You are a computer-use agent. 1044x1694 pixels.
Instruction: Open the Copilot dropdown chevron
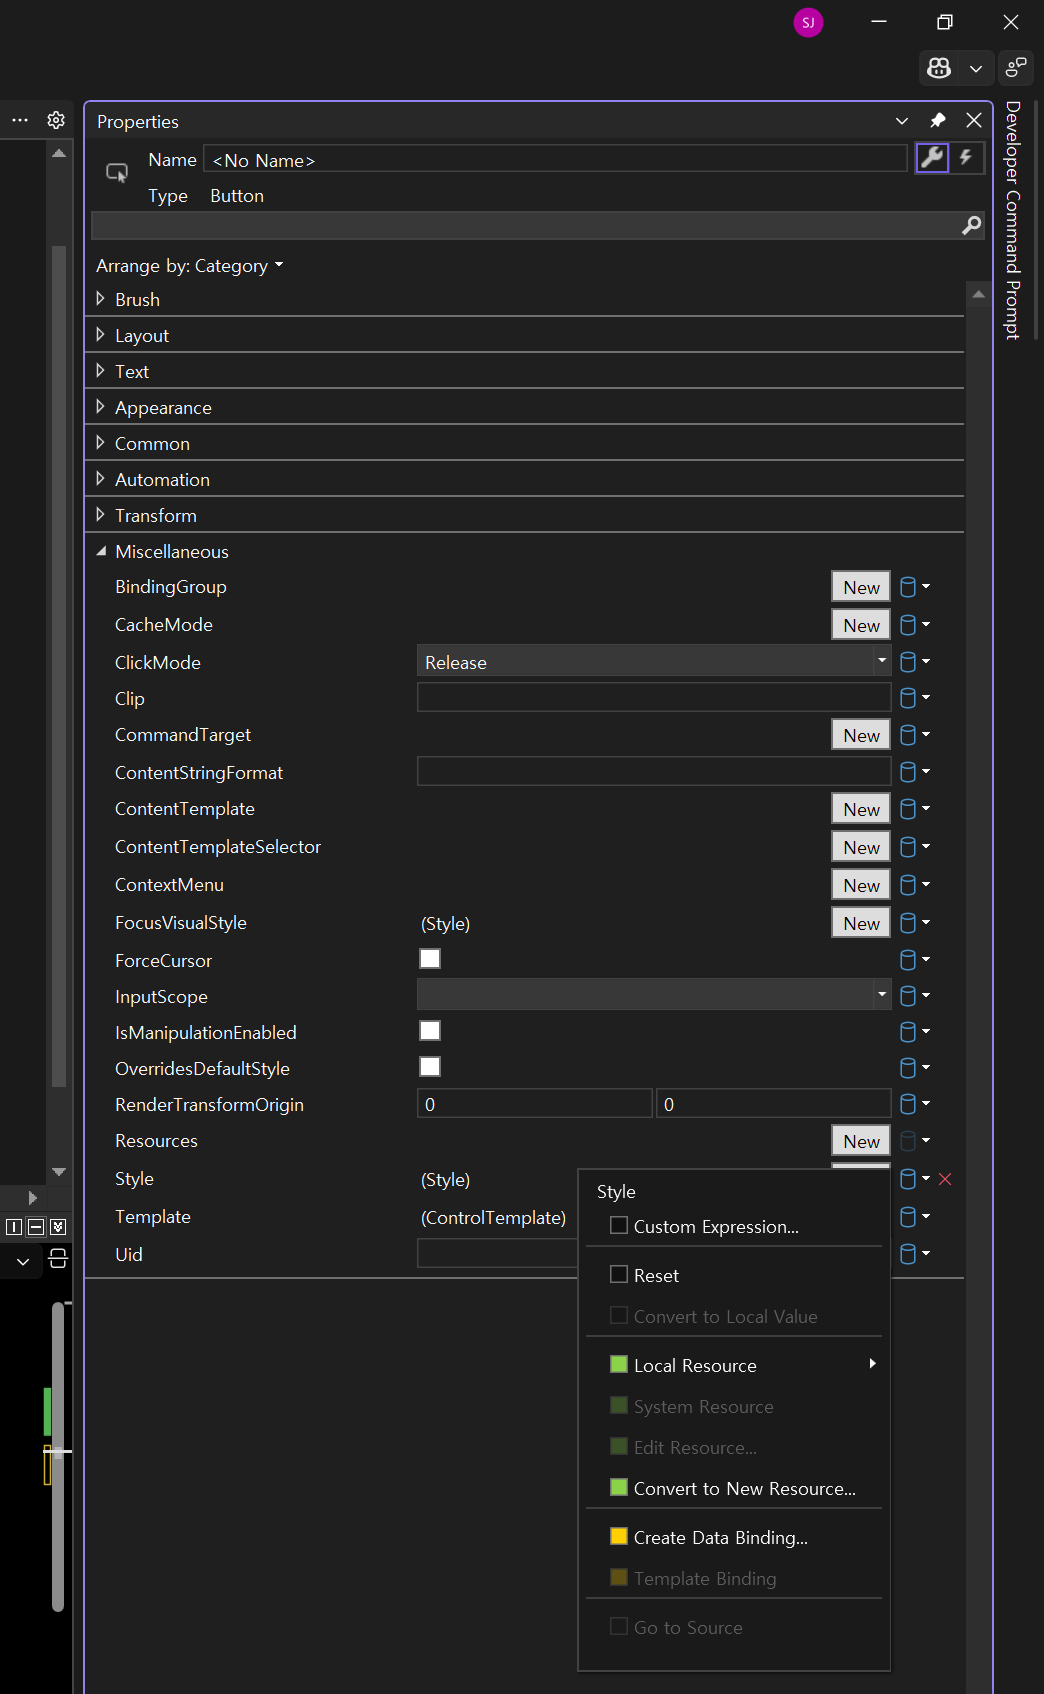(976, 69)
